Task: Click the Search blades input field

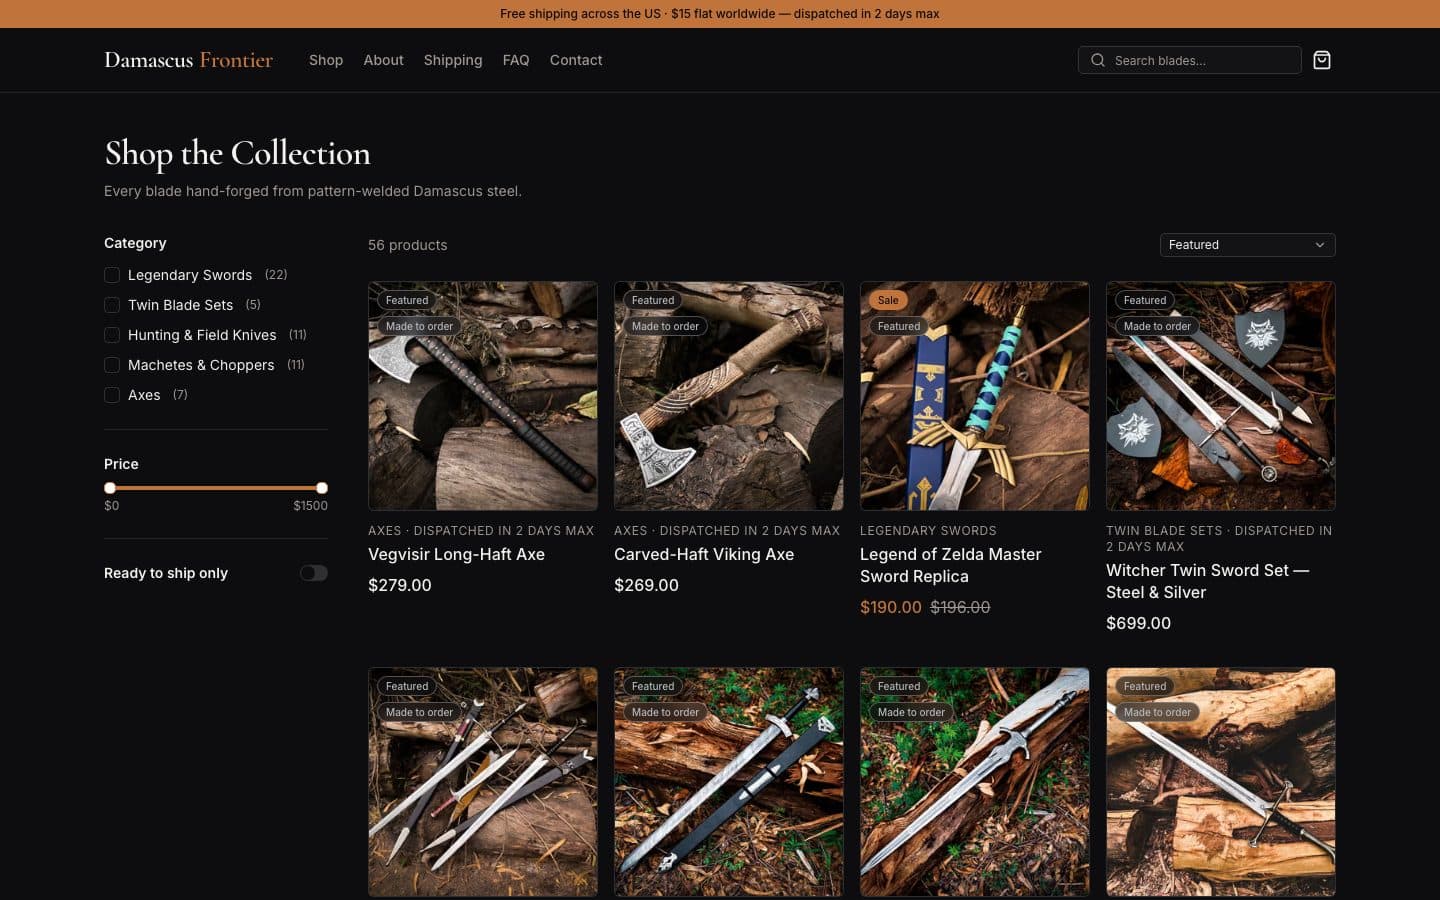Action: 1190,60
